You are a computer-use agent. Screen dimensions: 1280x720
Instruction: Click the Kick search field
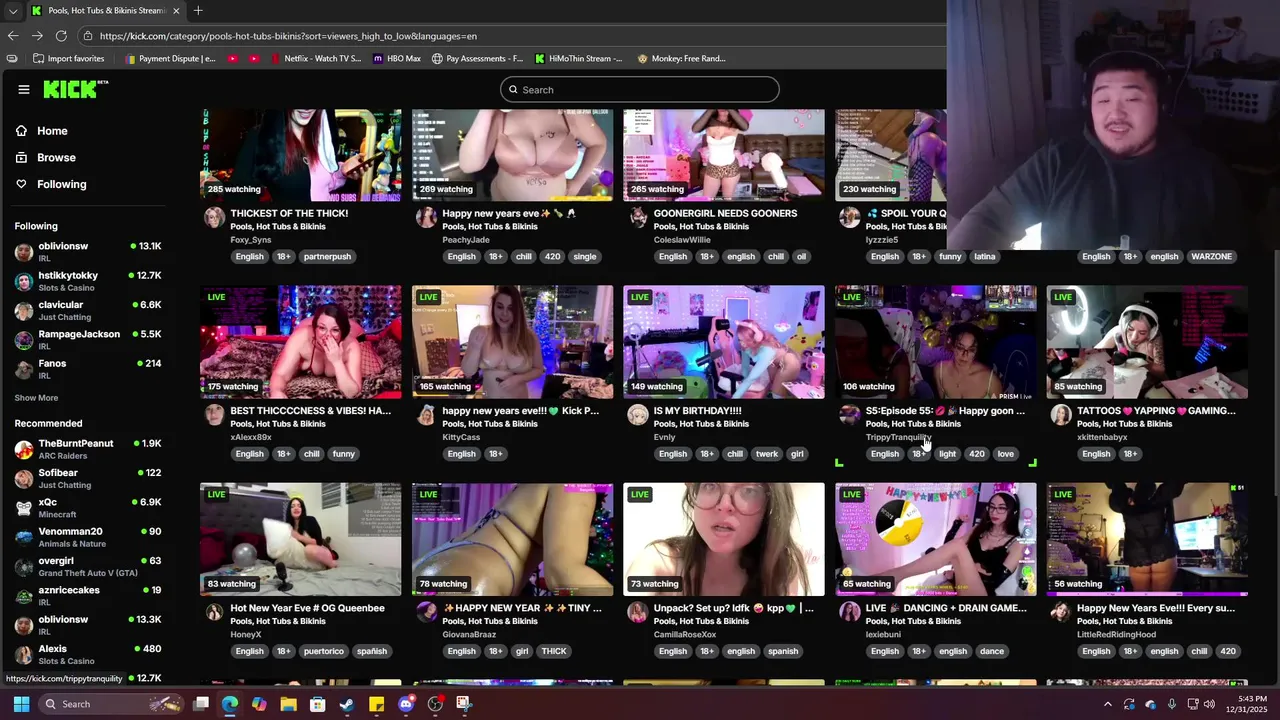pyautogui.click(x=639, y=90)
